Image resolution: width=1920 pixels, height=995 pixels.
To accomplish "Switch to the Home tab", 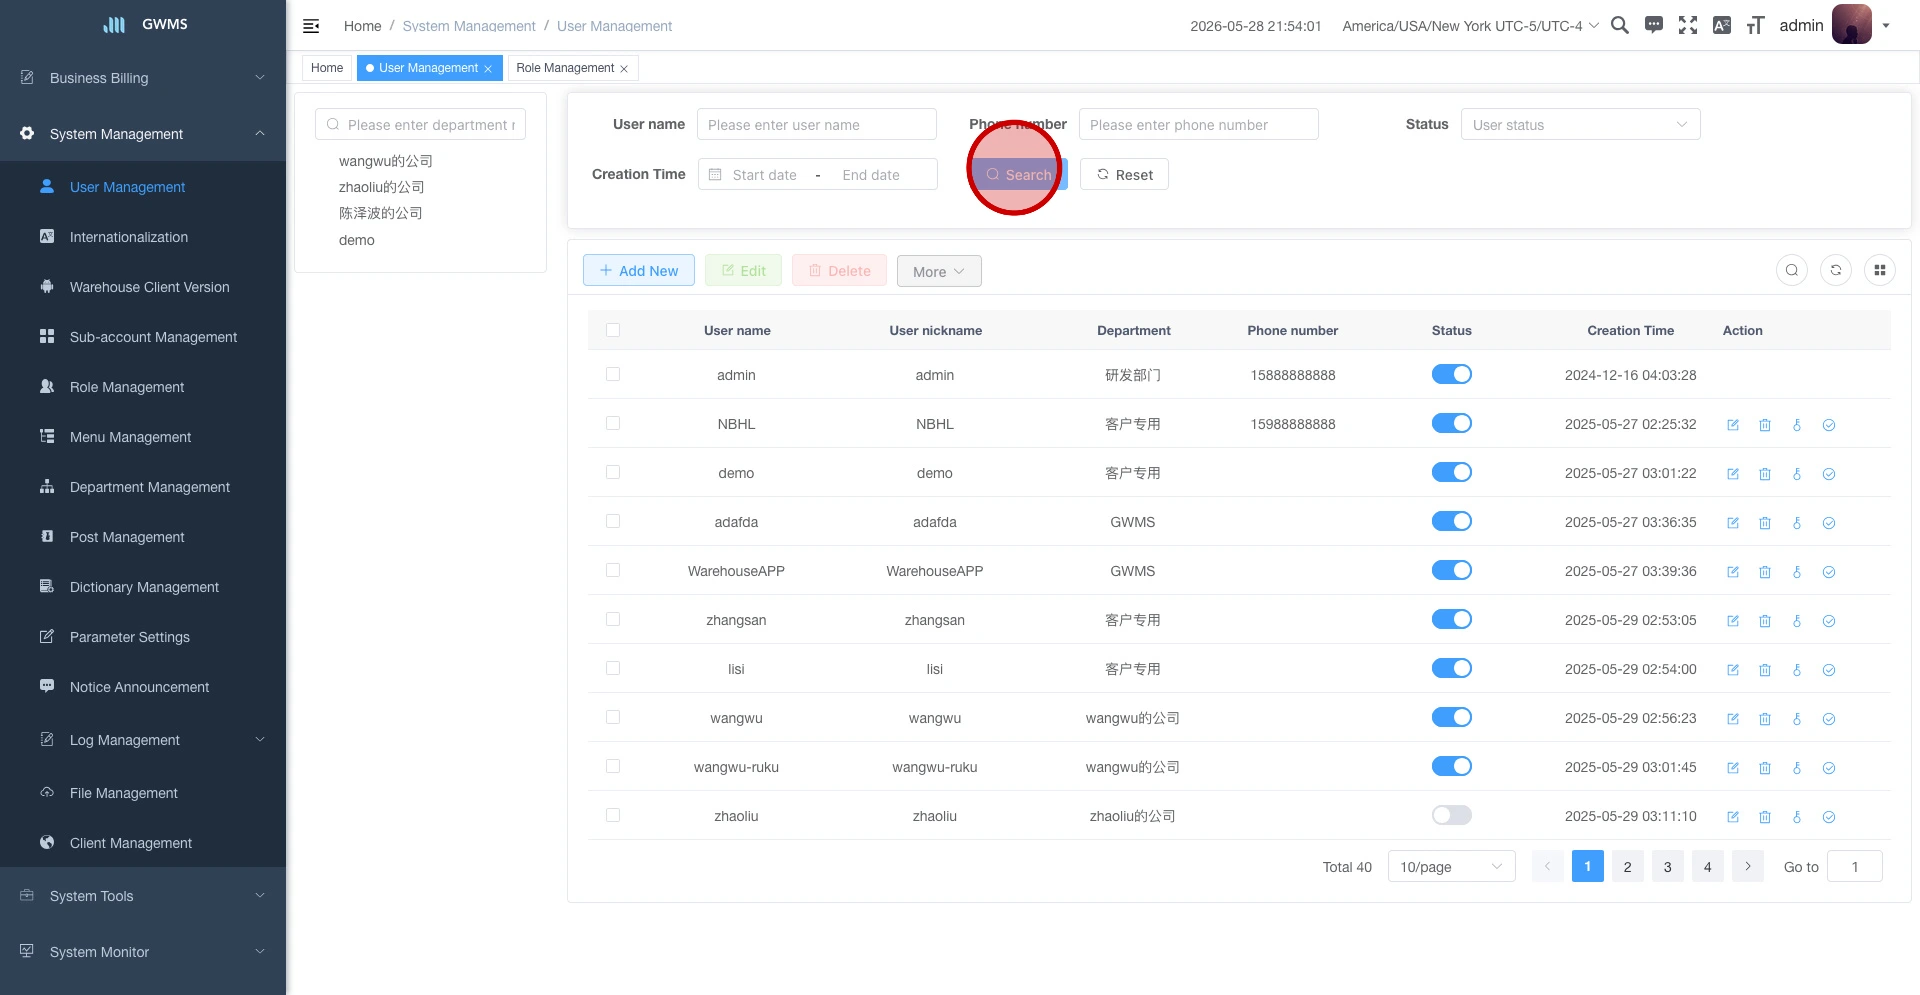I will click(x=327, y=68).
